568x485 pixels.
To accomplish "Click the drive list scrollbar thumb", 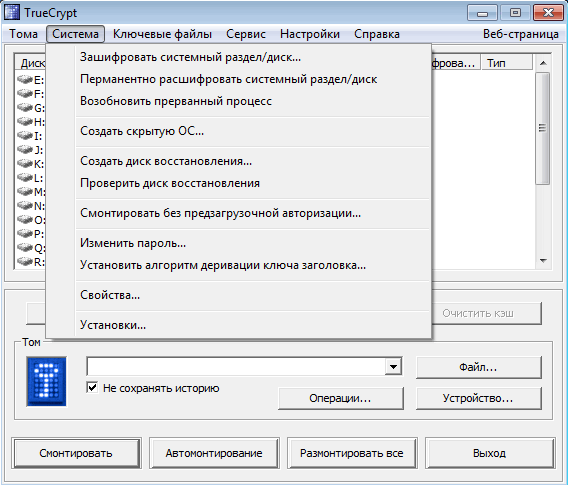I will [543, 128].
